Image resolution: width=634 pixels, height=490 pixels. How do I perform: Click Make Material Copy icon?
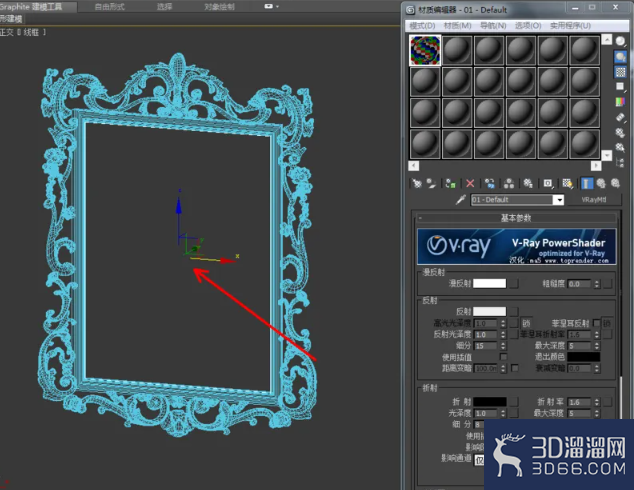coord(490,184)
